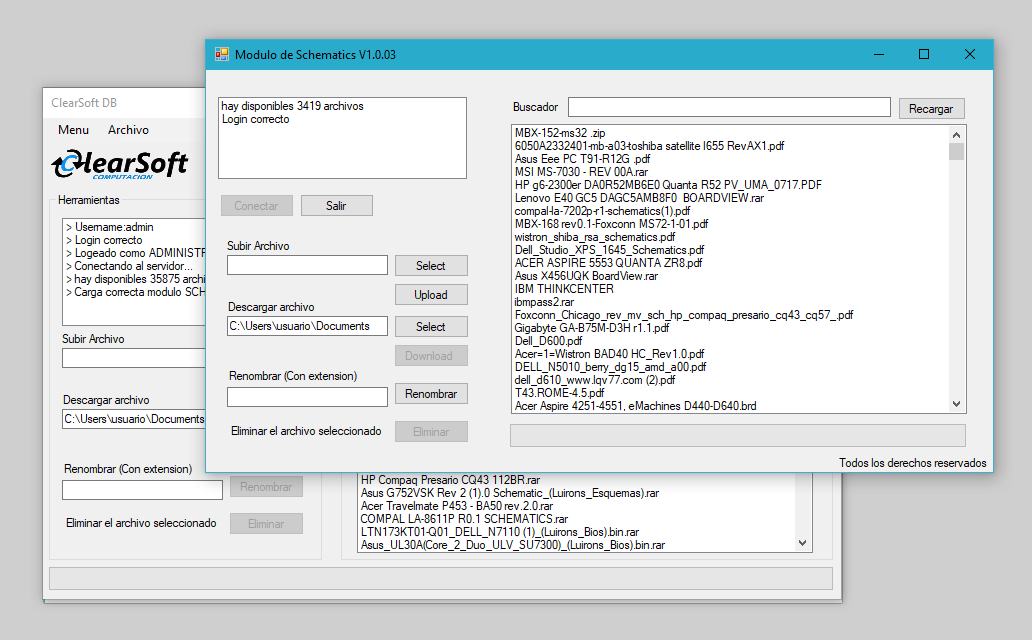Click the Modulo de Schematics title bar icon
Viewport: 1032px width, 640px height.
222,55
